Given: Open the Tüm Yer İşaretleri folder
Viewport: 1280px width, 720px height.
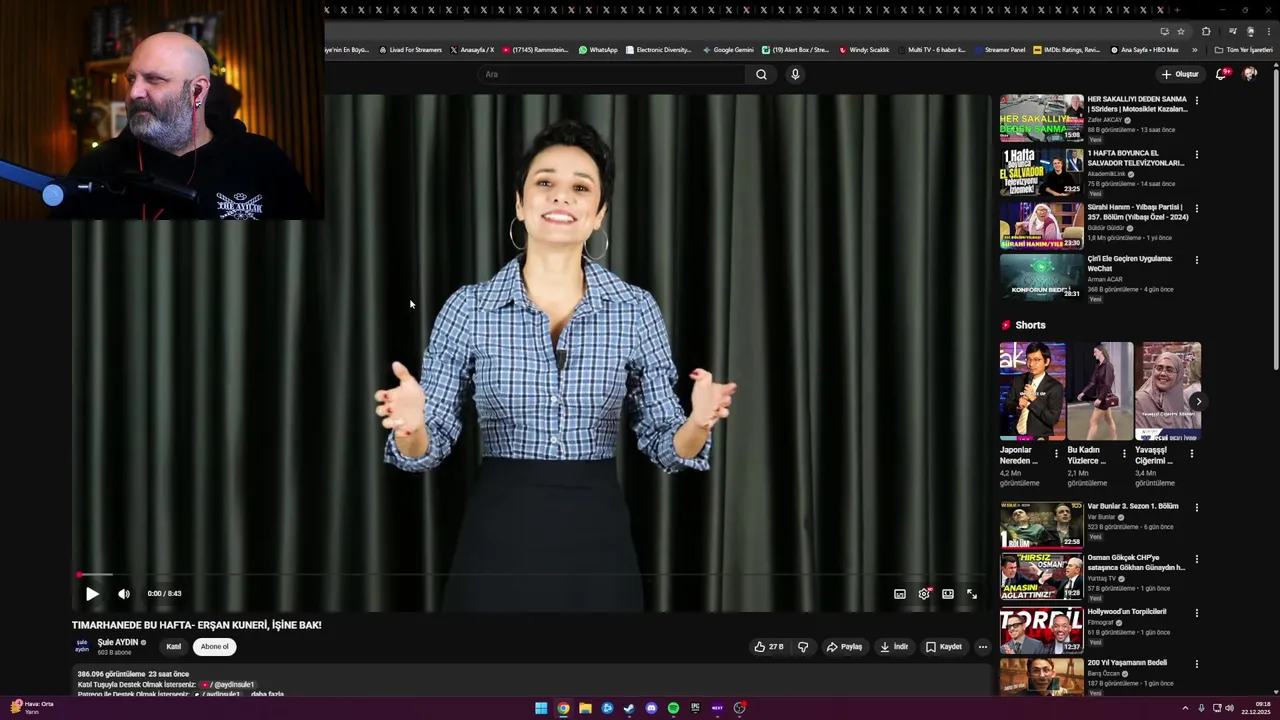Looking at the screenshot, I should point(1243,50).
